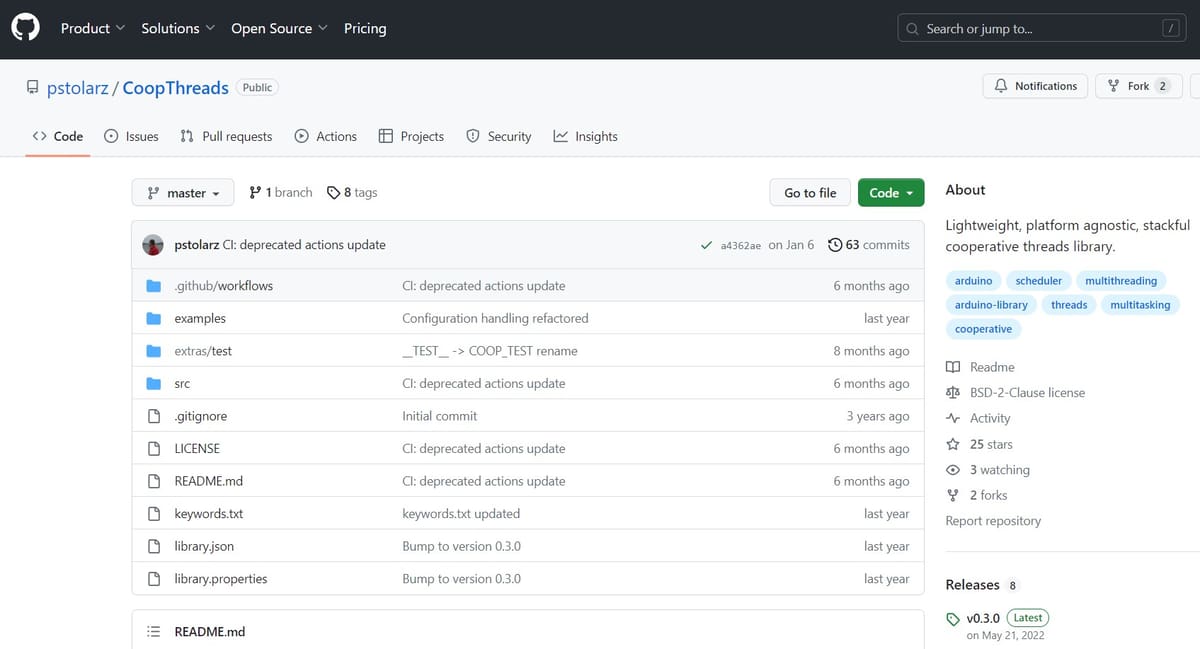Open the 8 tags link
The width and height of the screenshot is (1200, 649).
click(352, 192)
